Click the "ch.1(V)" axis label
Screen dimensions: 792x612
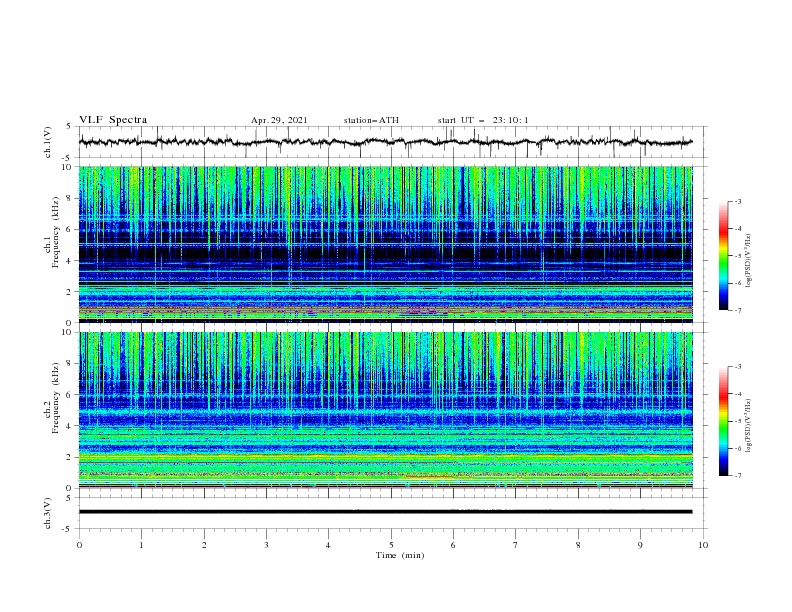[48, 142]
